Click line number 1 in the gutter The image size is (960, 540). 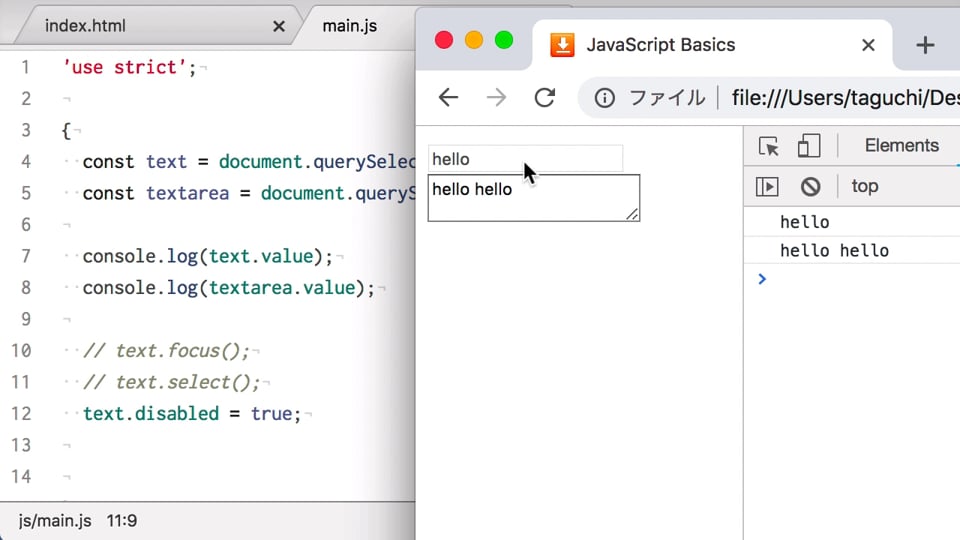[25, 67]
